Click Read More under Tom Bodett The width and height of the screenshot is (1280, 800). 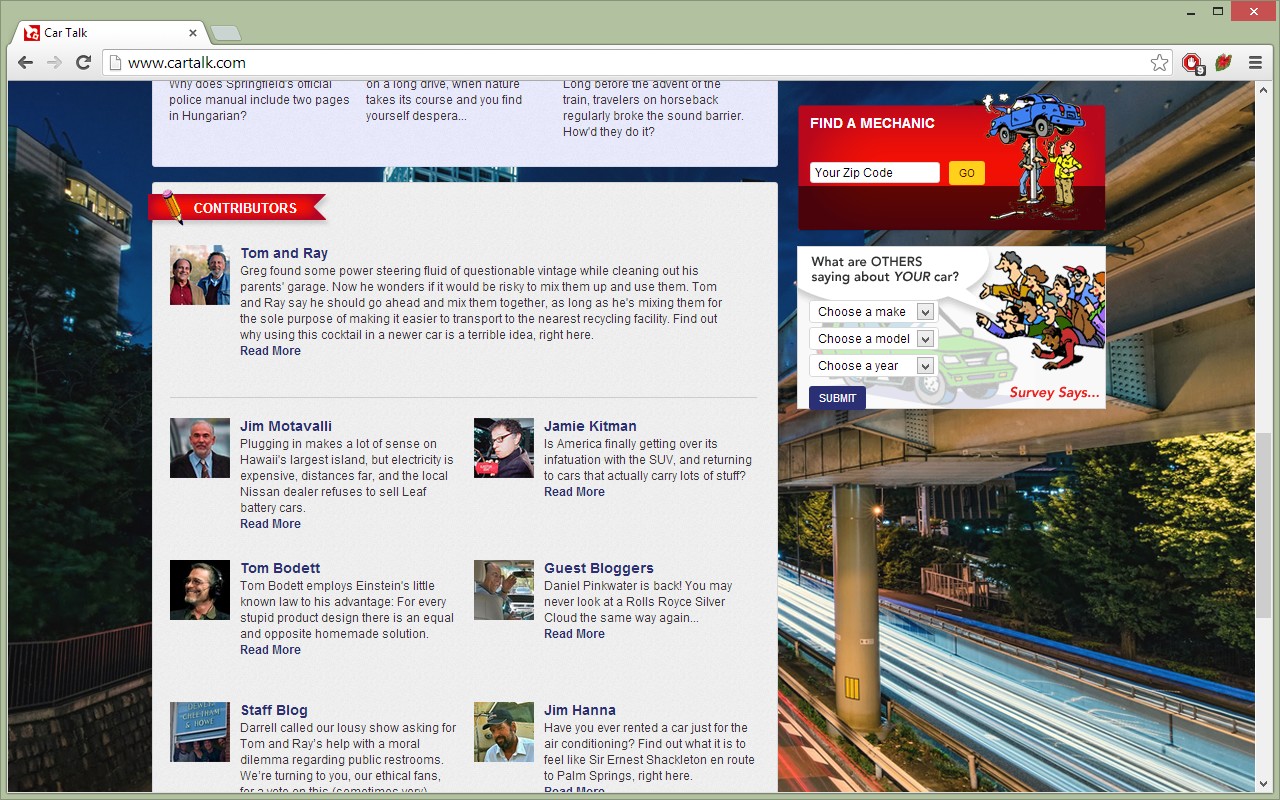(270, 650)
